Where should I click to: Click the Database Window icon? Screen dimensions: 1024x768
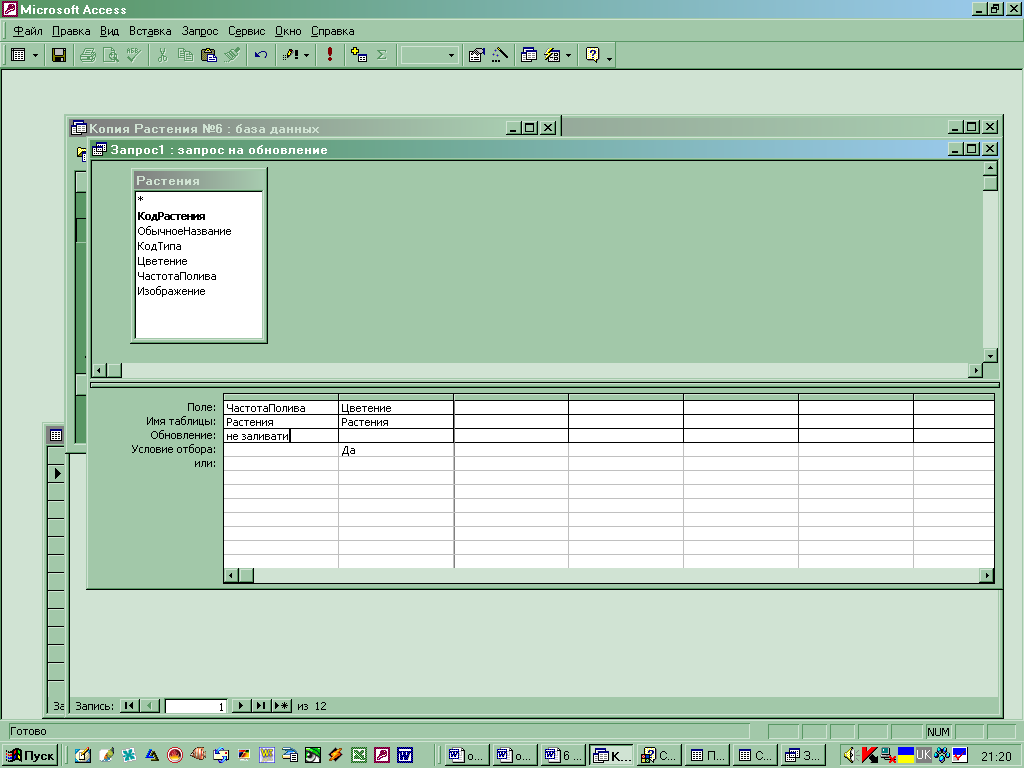pos(529,55)
